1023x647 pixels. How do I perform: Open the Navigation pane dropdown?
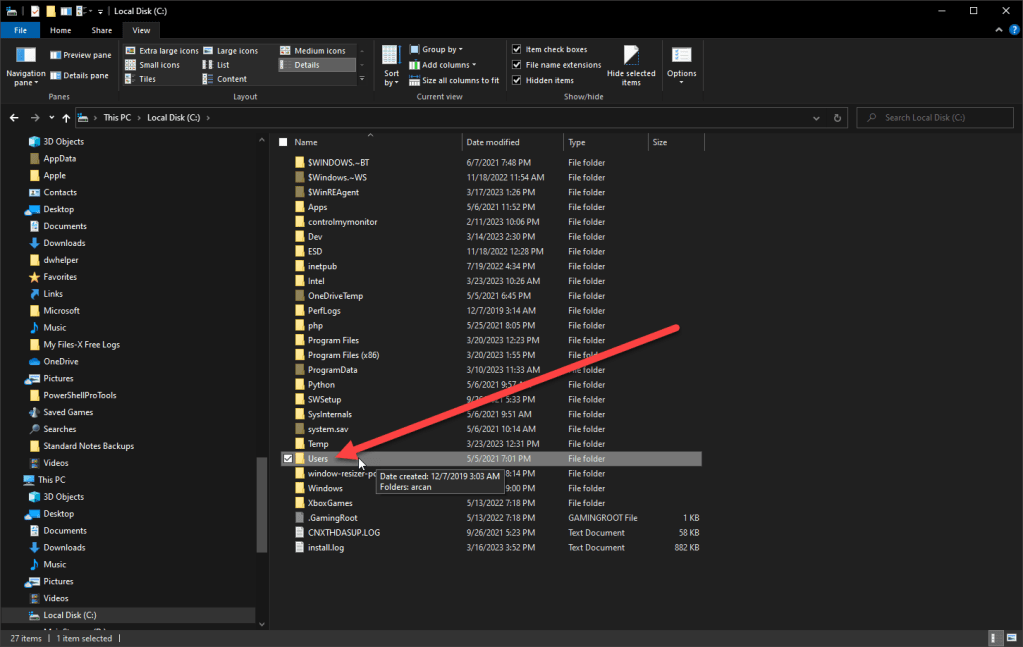25,65
